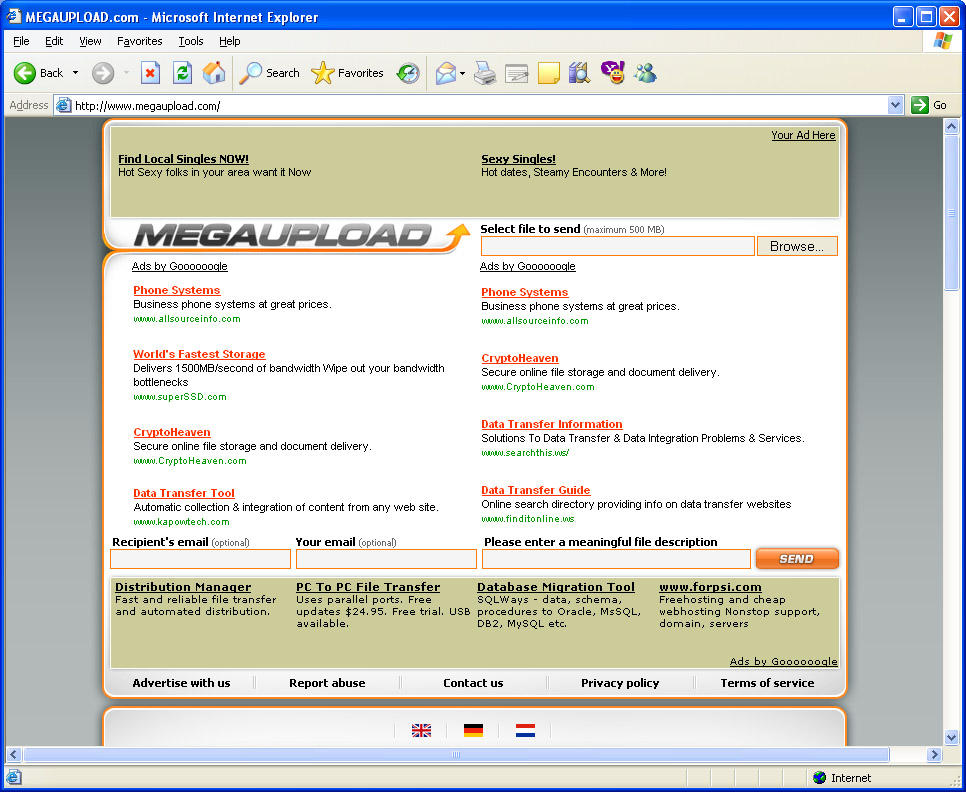Open the Favorites star toolbar button
This screenshot has height=792, width=966.
[347, 73]
